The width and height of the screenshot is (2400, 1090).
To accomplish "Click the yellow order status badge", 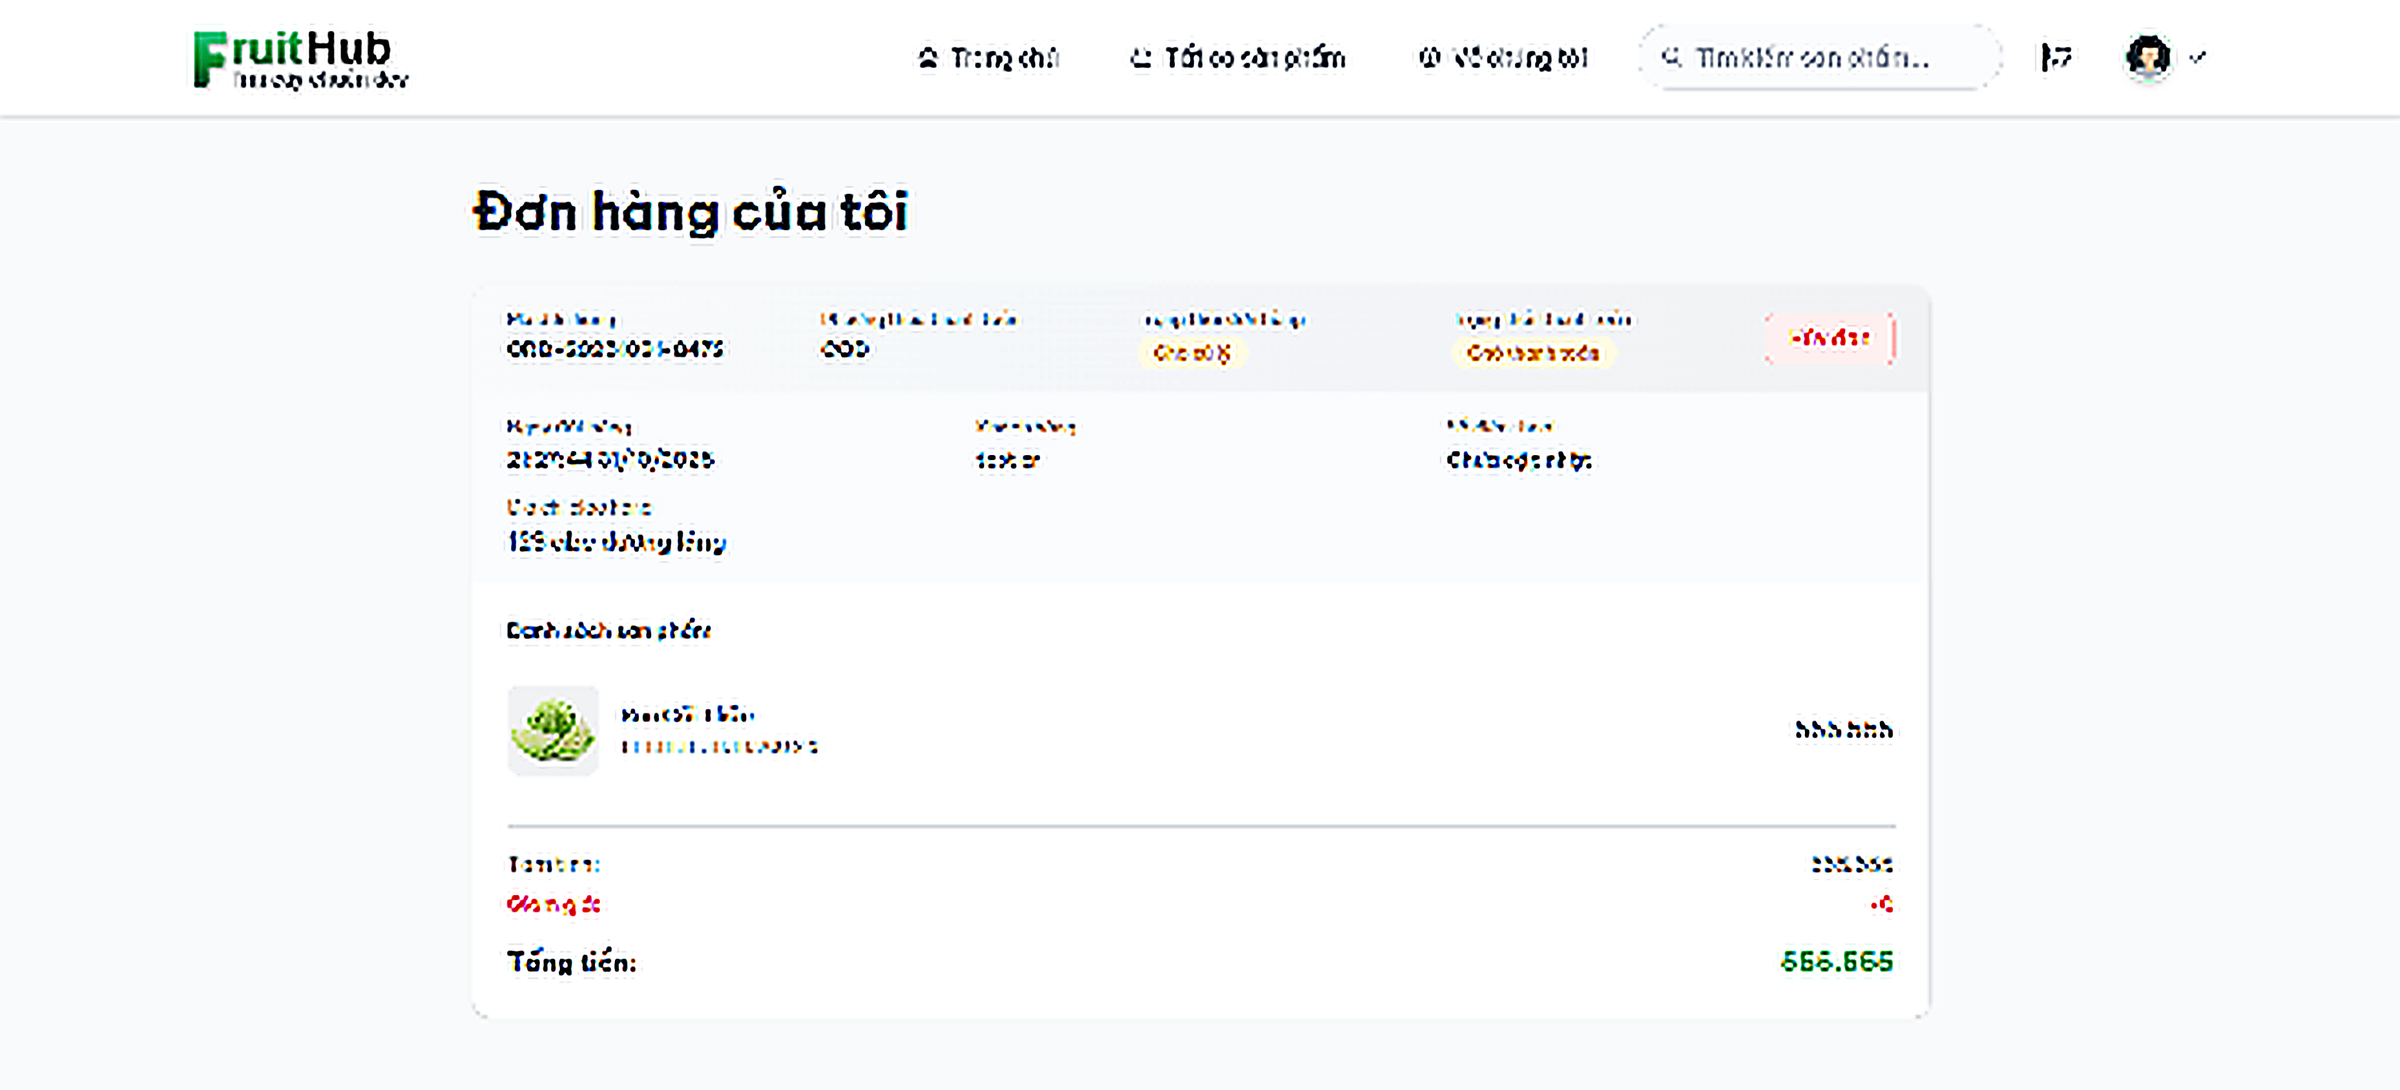I will (1192, 353).
